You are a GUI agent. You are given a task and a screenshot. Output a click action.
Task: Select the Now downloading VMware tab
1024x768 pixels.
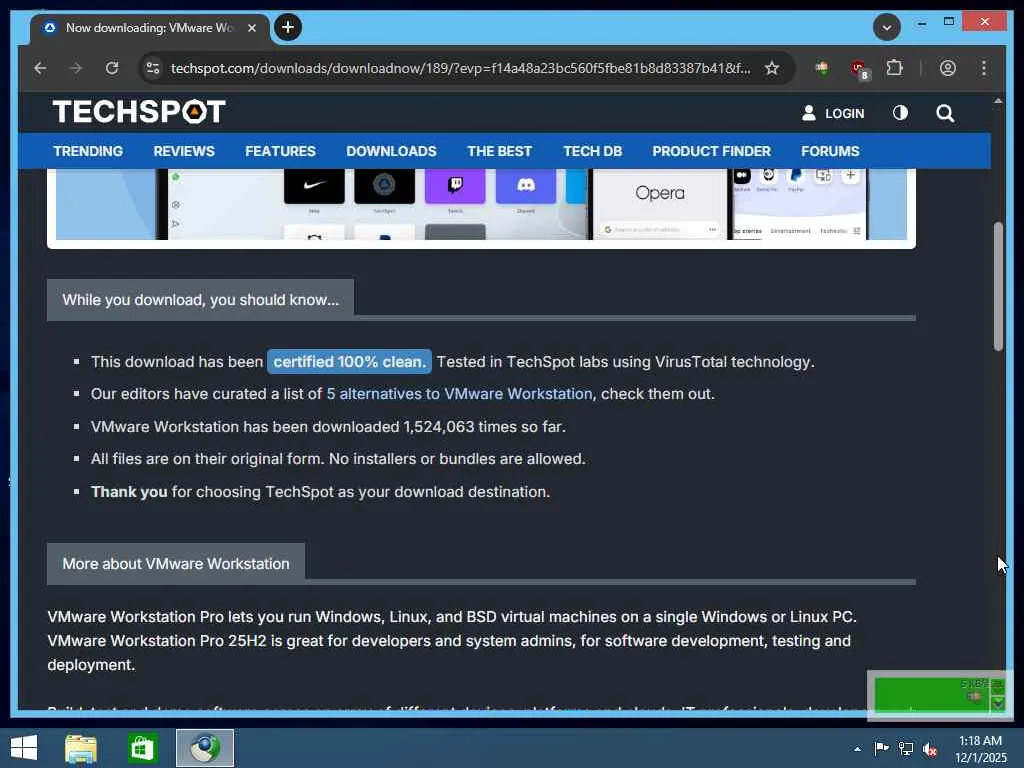tap(149, 28)
